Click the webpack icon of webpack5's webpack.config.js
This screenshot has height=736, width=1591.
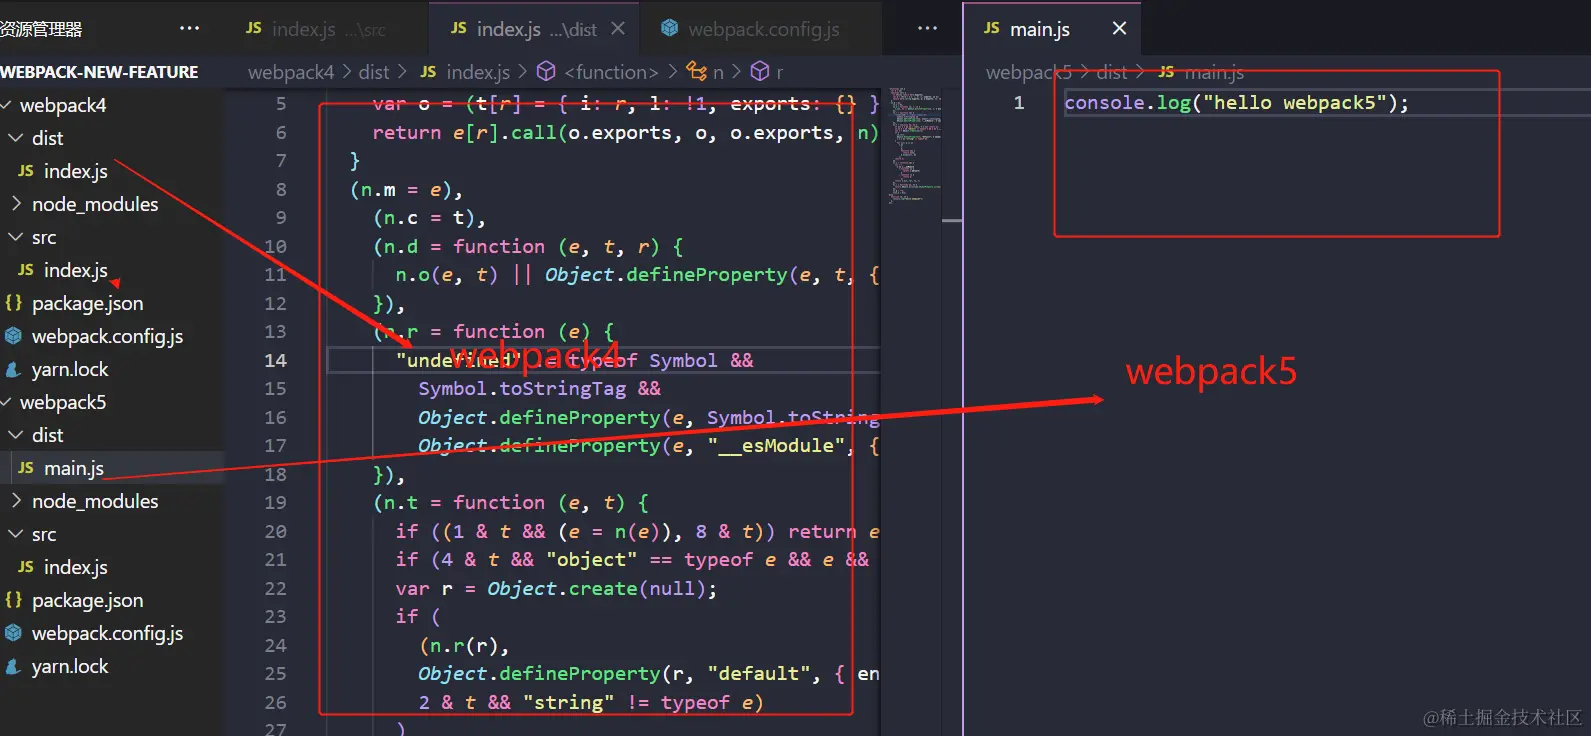click(13, 633)
